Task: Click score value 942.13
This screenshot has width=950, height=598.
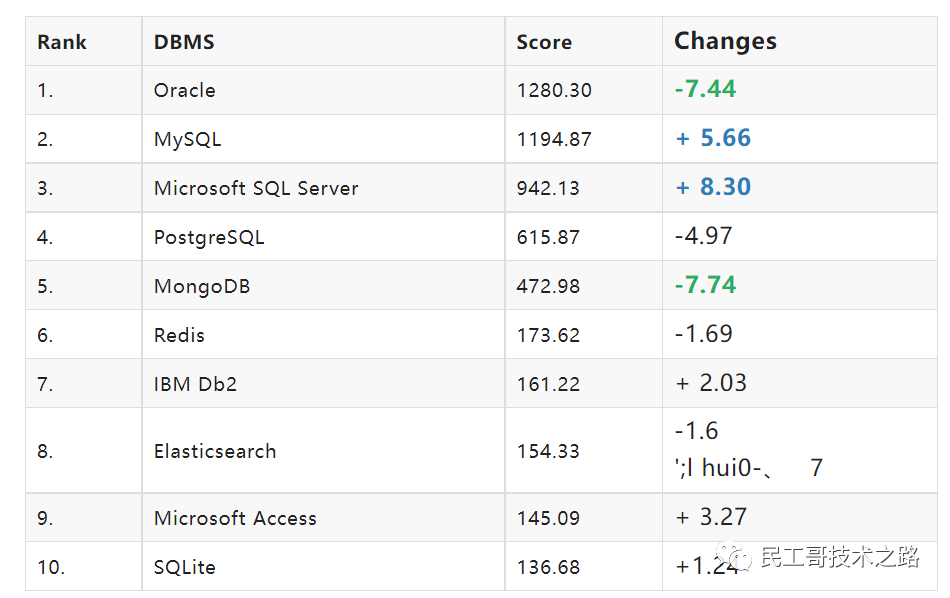Action: pos(548,188)
